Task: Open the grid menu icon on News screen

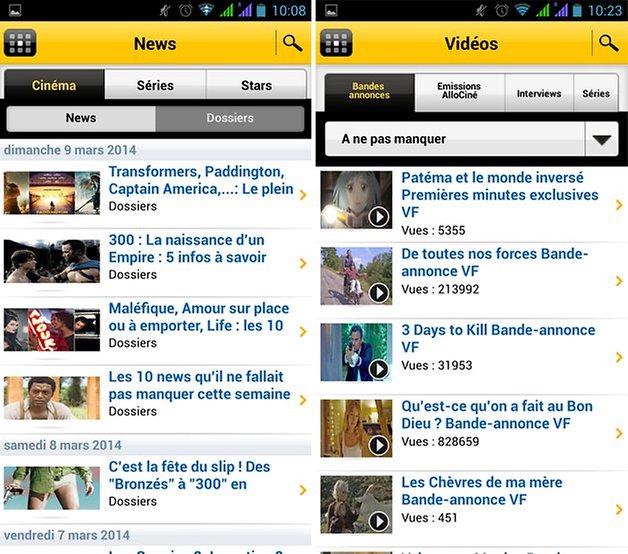Action: (x=20, y=43)
